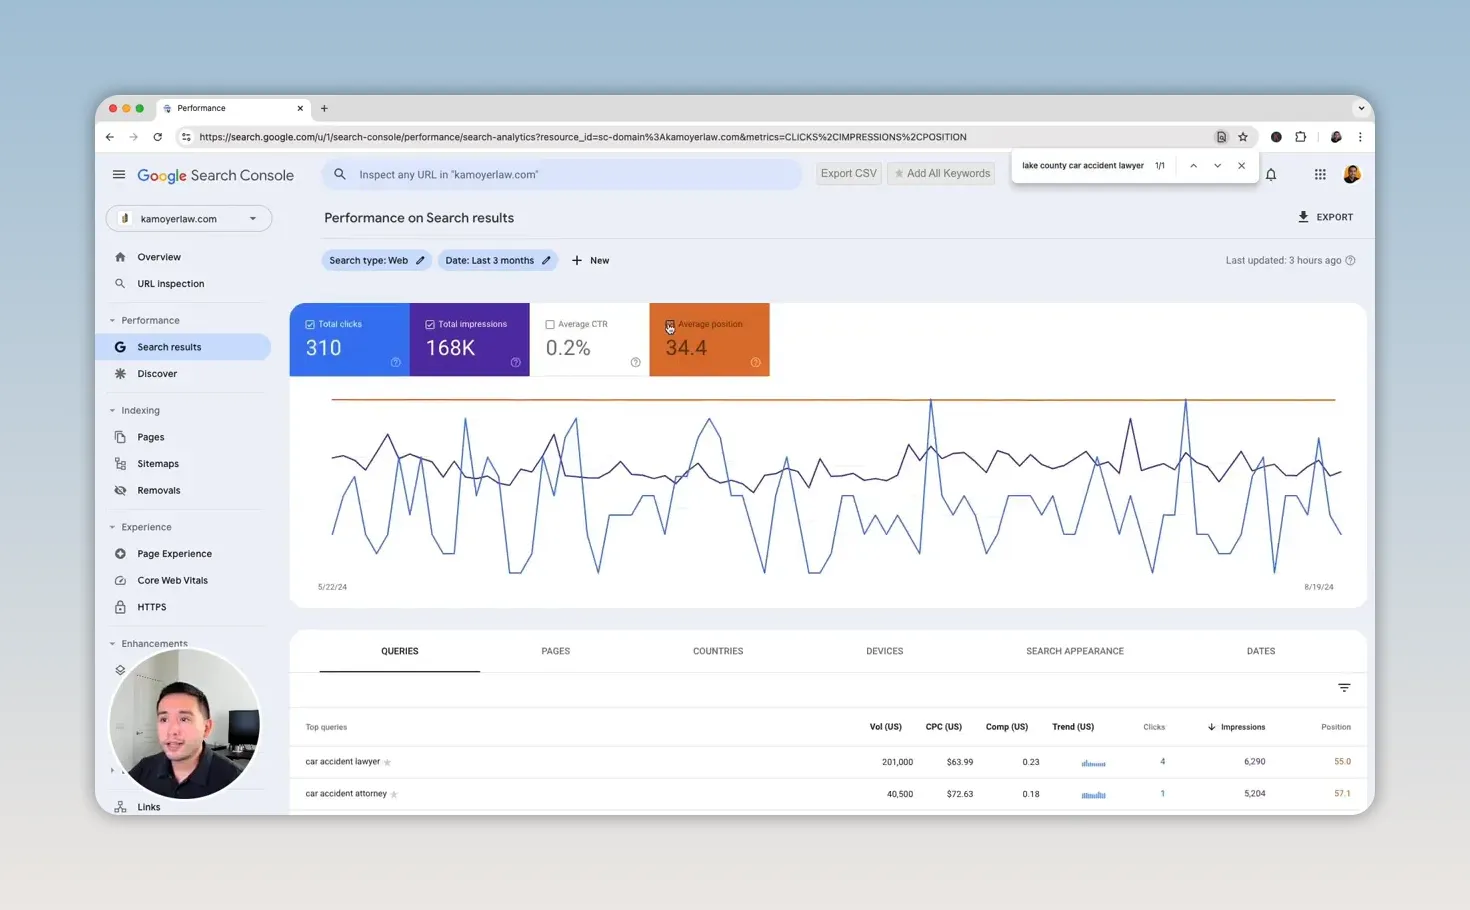Open Sitemaps in the sidebar
The width and height of the screenshot is (1470, 910).
pos(158,464)
